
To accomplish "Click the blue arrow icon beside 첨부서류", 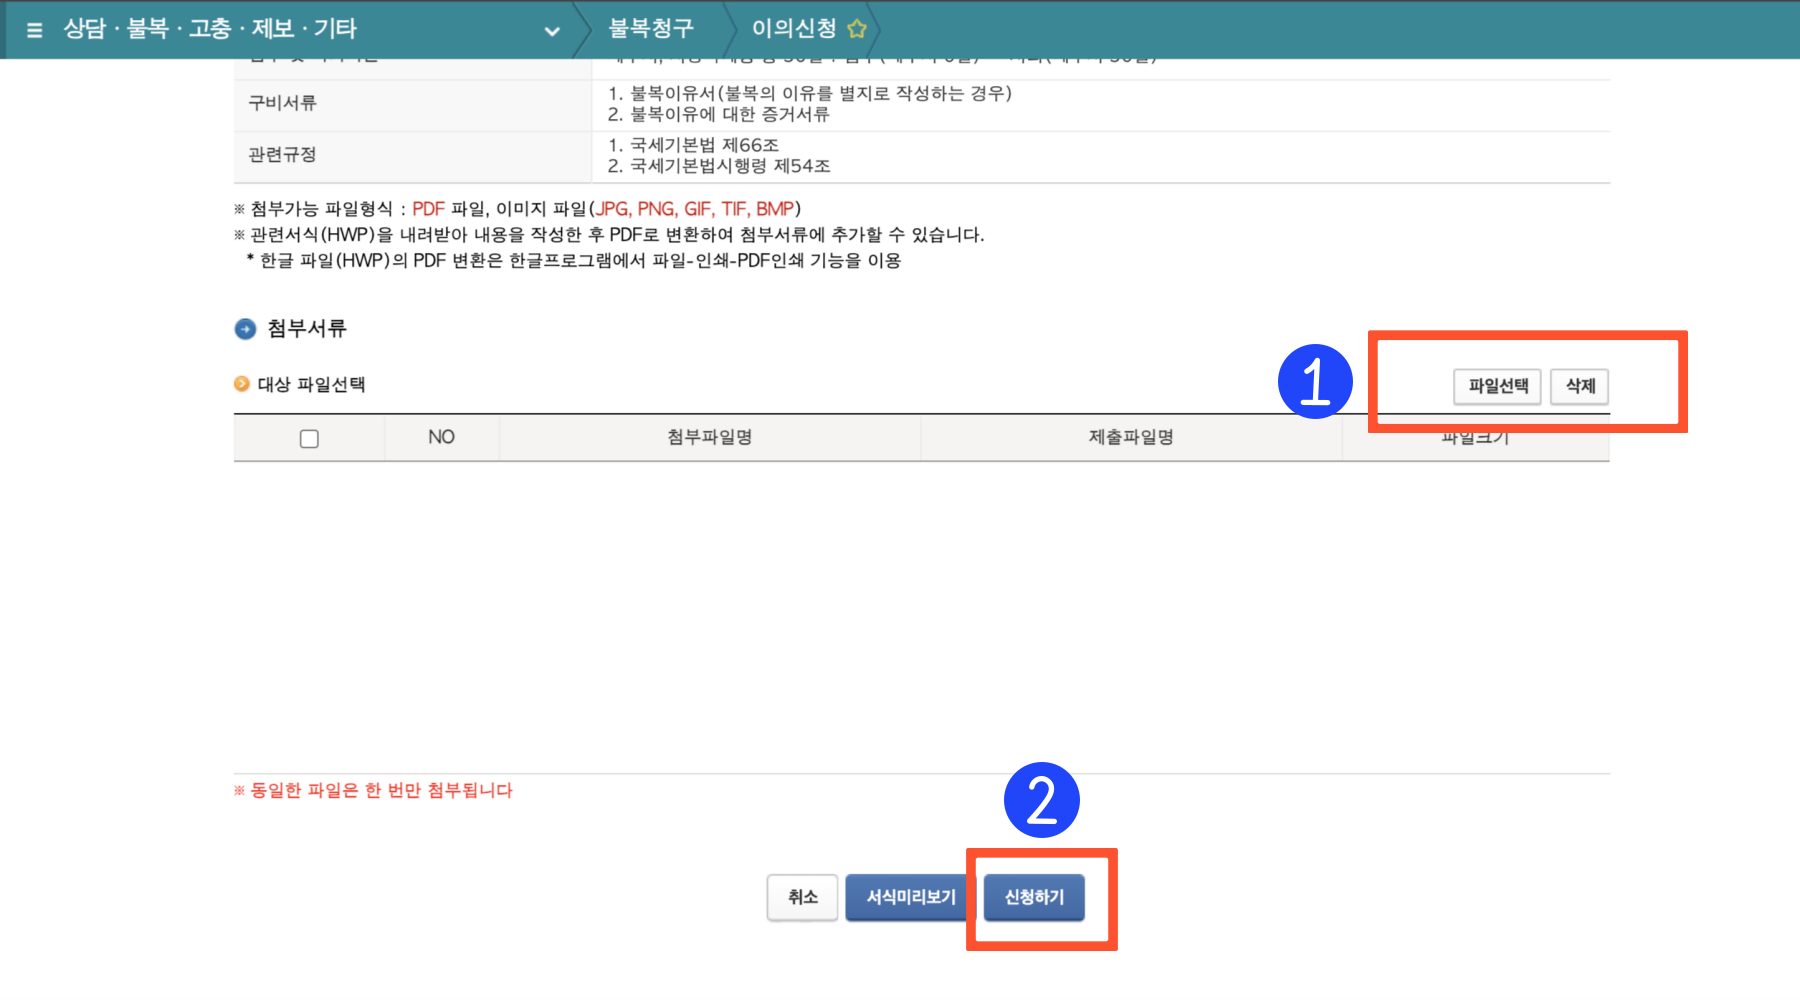I will (244, 328).
